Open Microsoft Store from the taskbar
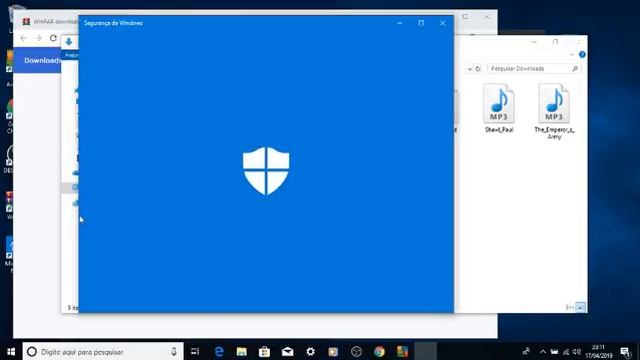This screenshot has width=640, height=360. pyautogui.click(x=264, y=351)
